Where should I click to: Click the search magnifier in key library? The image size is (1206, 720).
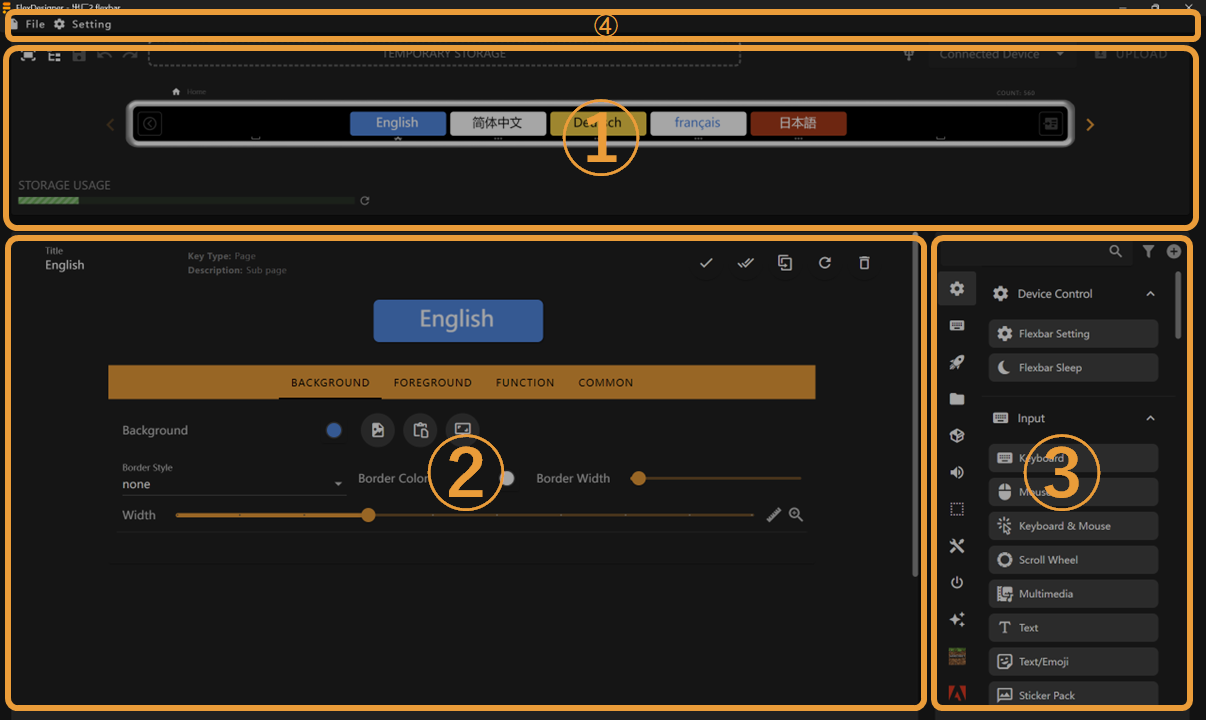pyautogui.click(x=1116, y=252)
